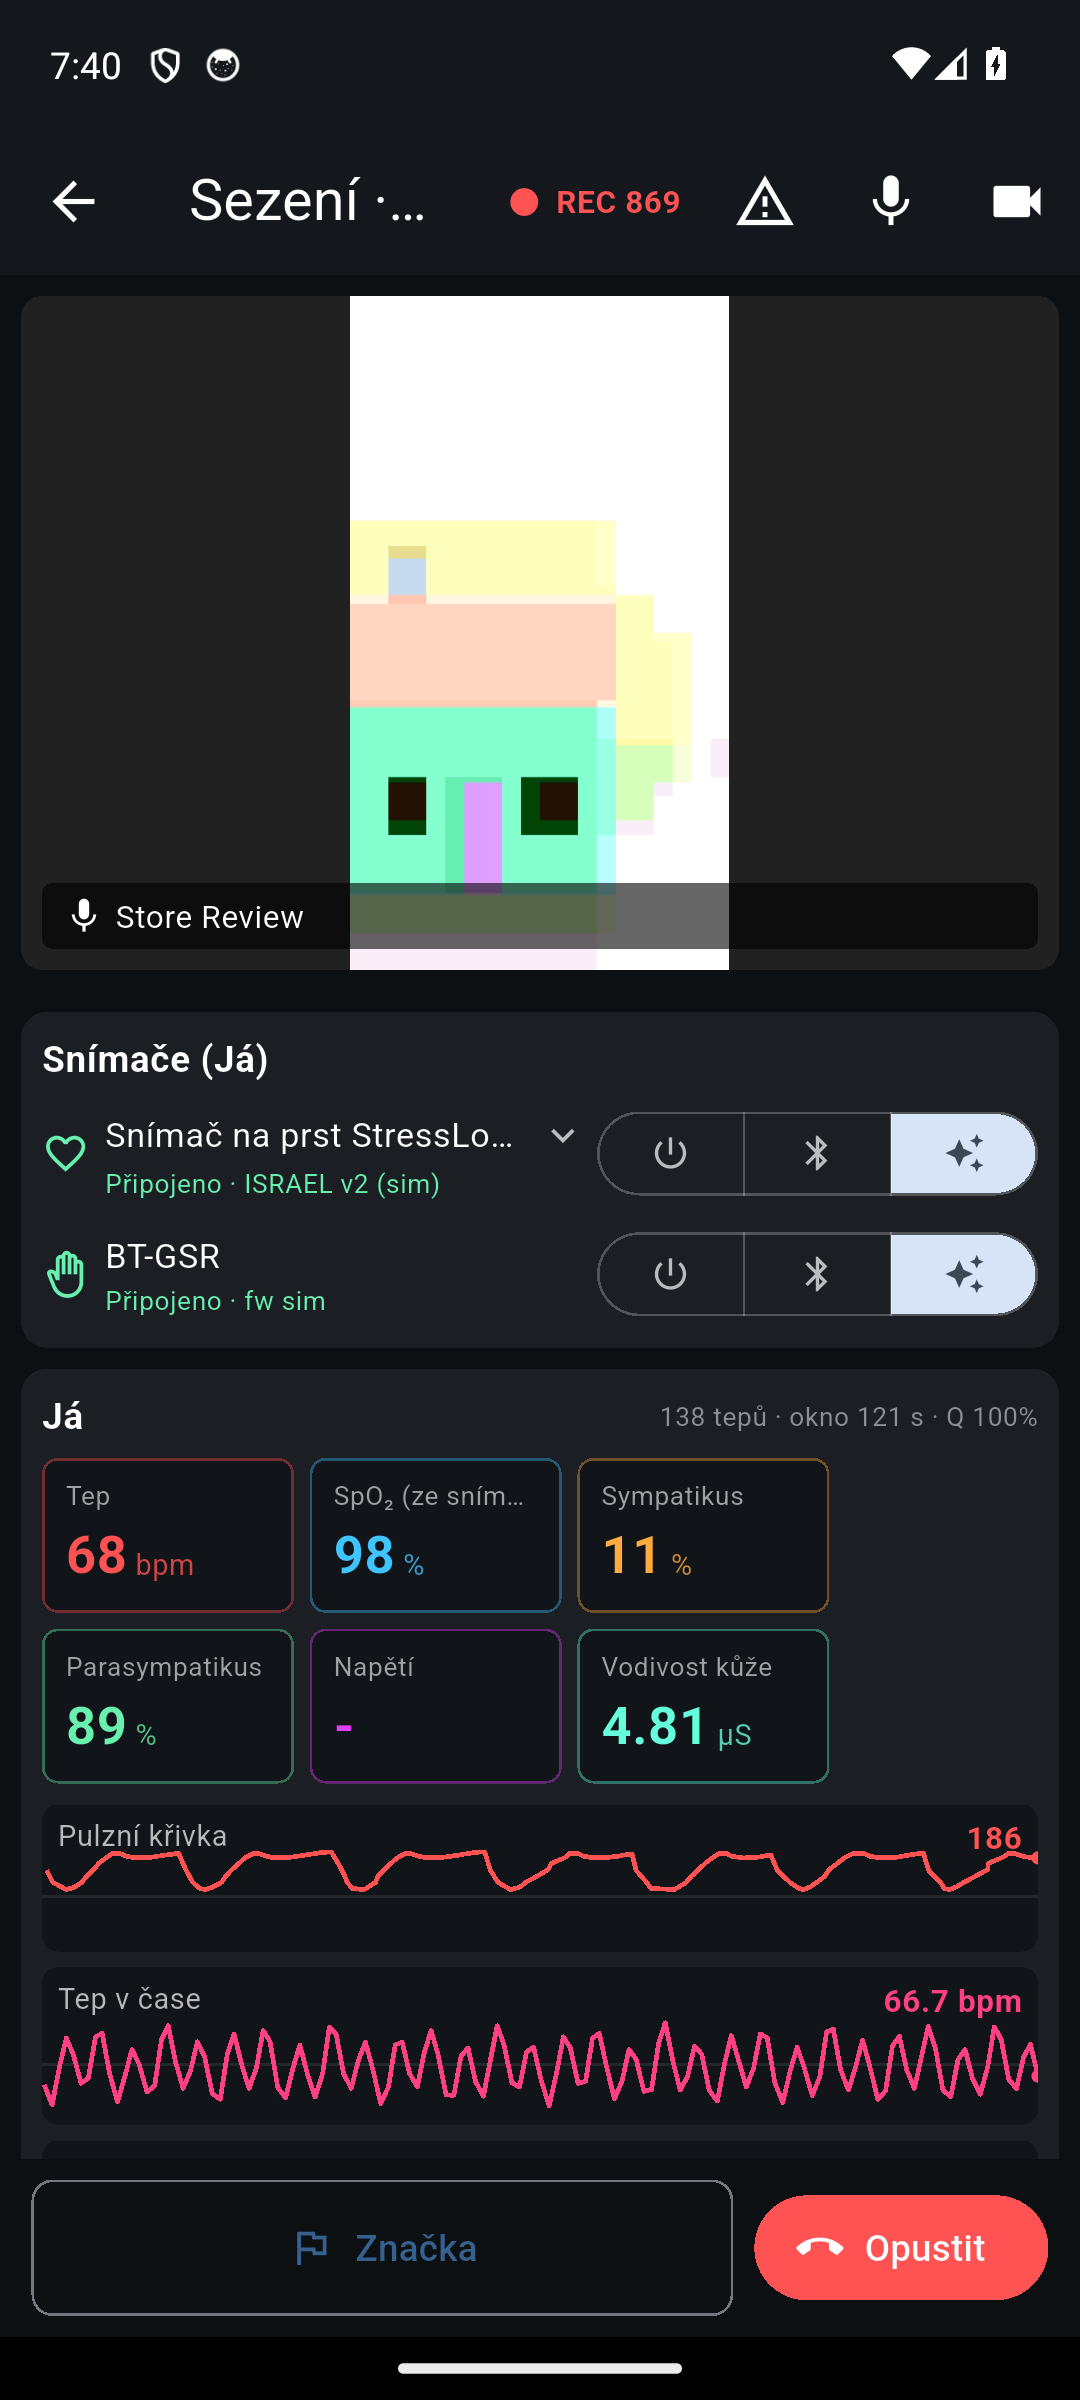Open the Napětí card
1080x2400 pixels.
(436, 1706)
